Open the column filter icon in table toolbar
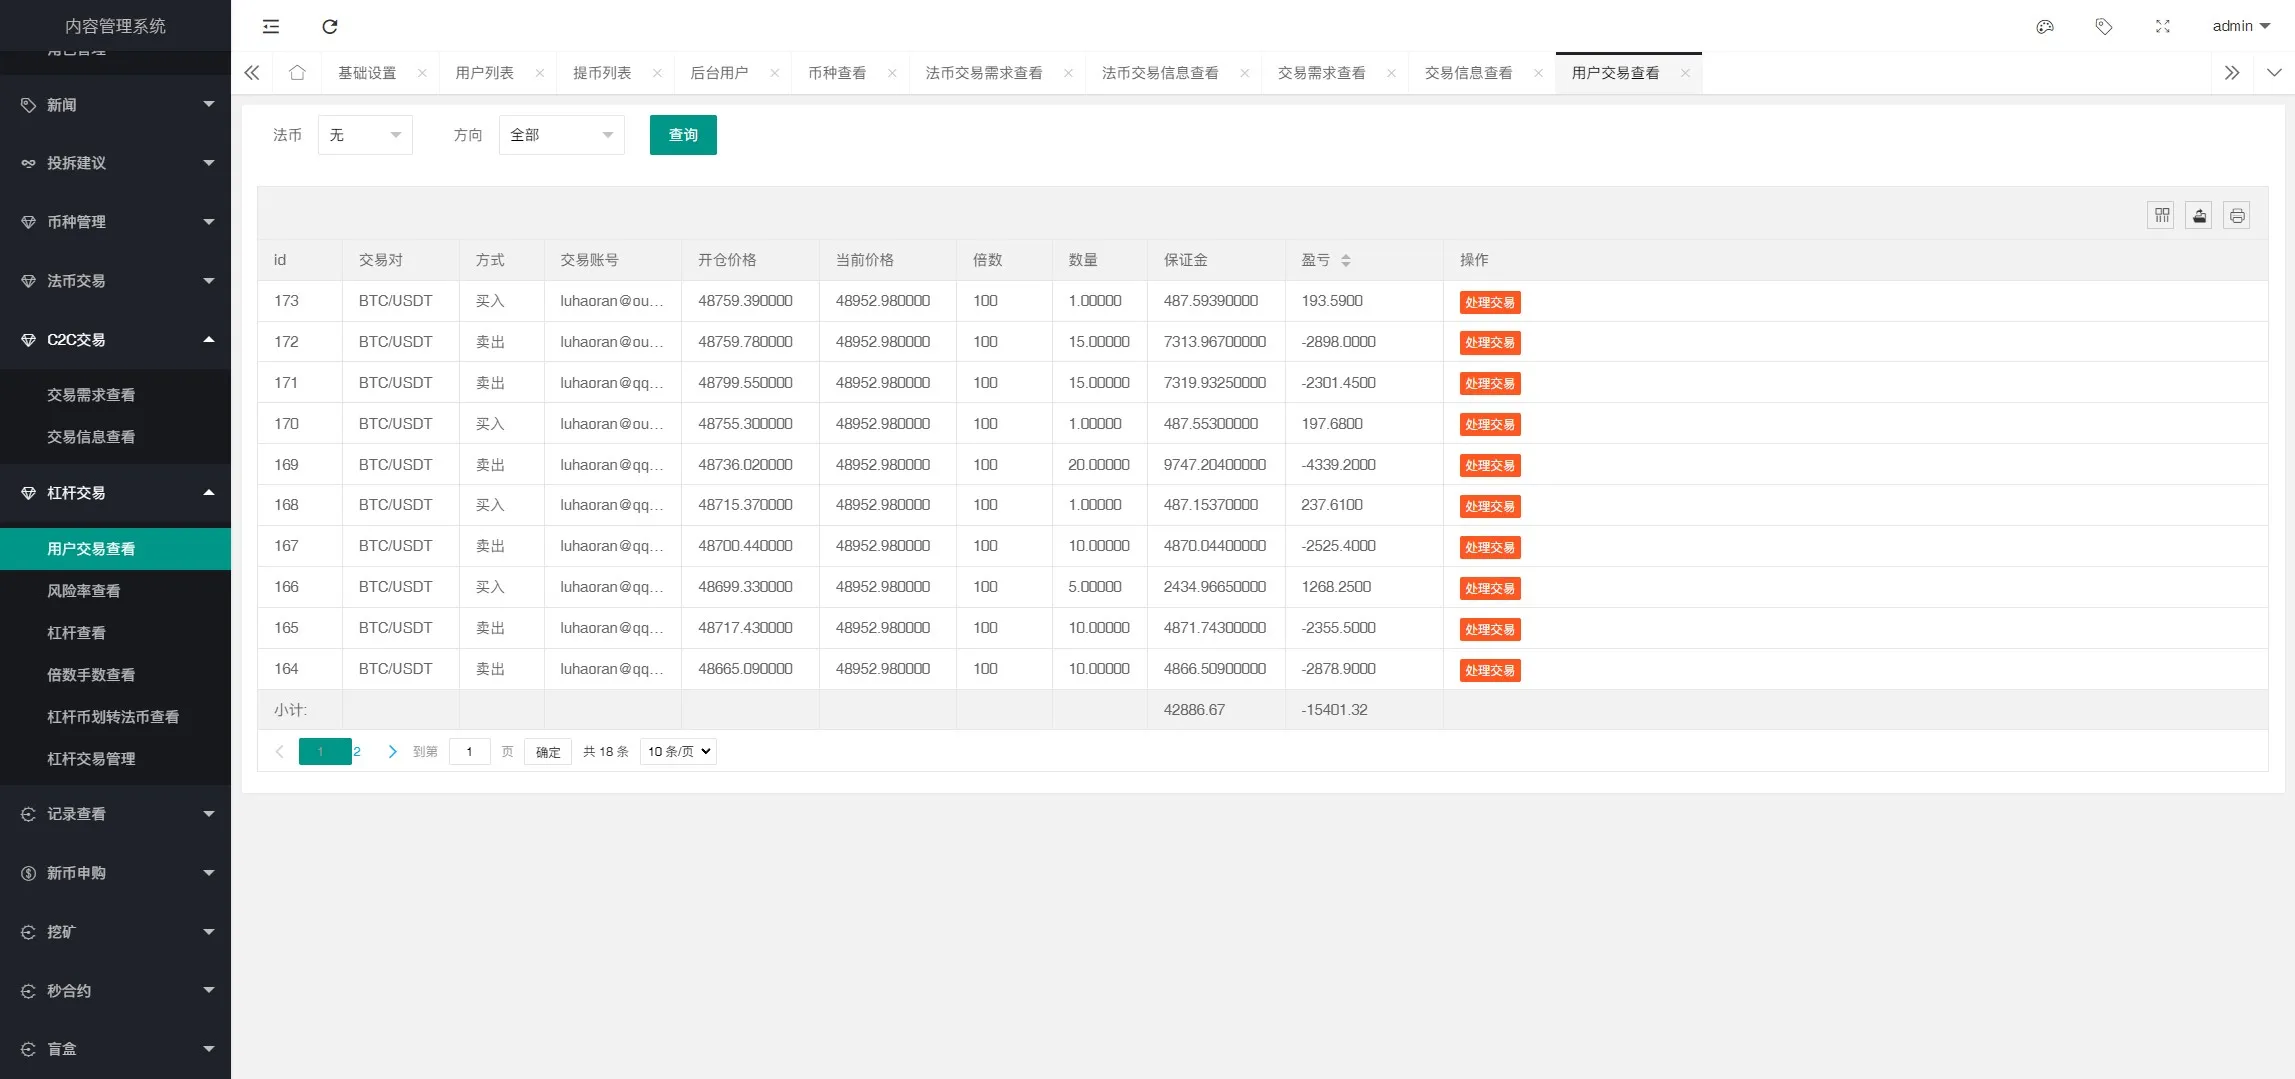 click(2162, 215)
